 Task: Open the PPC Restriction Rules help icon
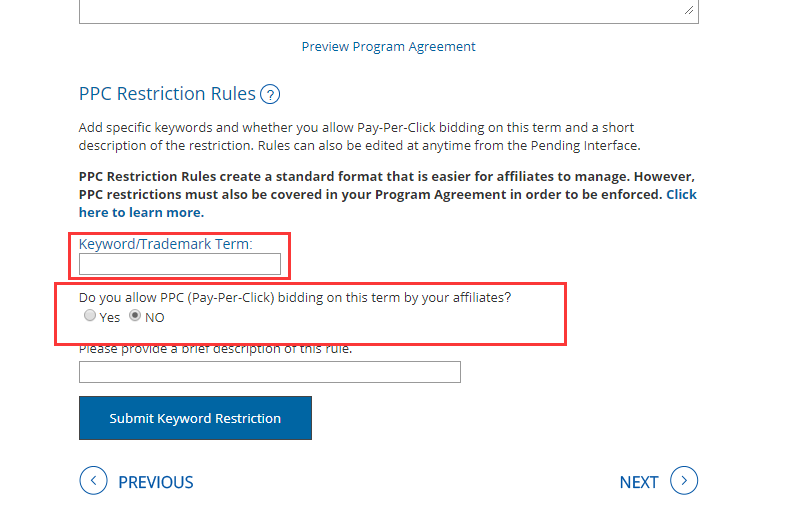click(270, 95)
